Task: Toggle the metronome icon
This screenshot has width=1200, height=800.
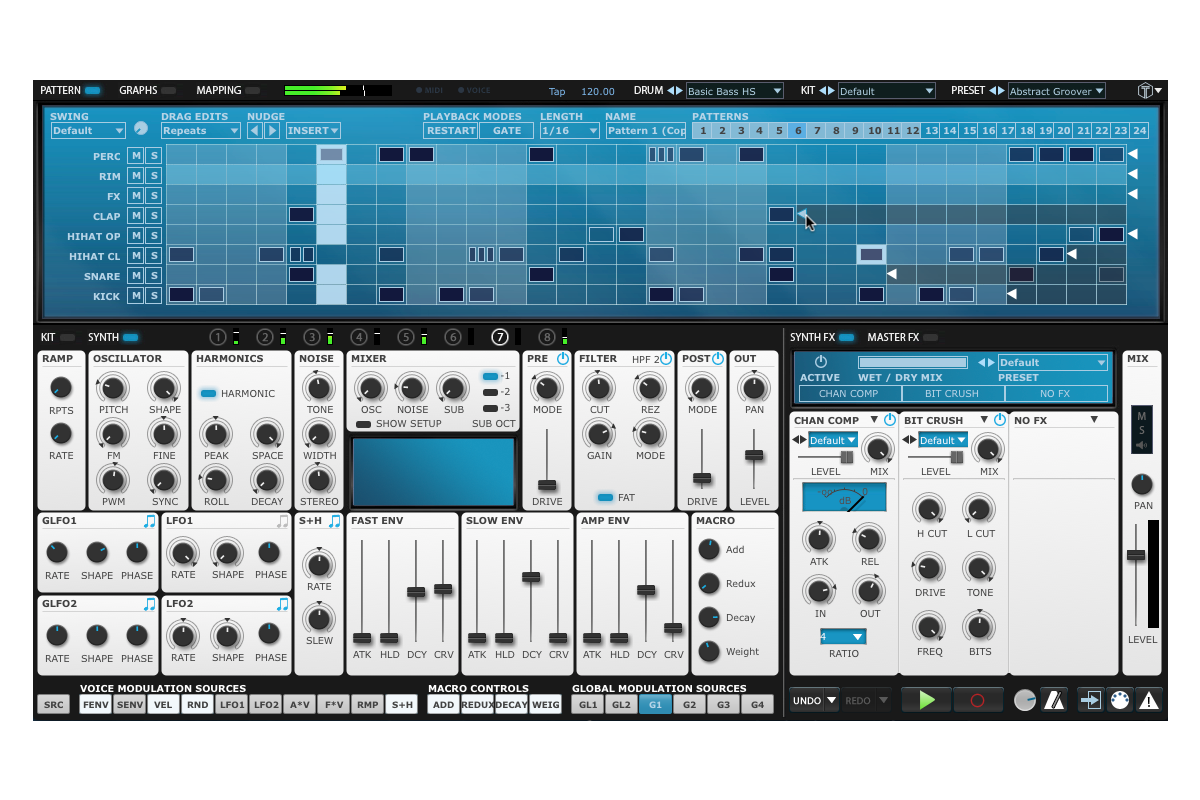Action: 1054,700
